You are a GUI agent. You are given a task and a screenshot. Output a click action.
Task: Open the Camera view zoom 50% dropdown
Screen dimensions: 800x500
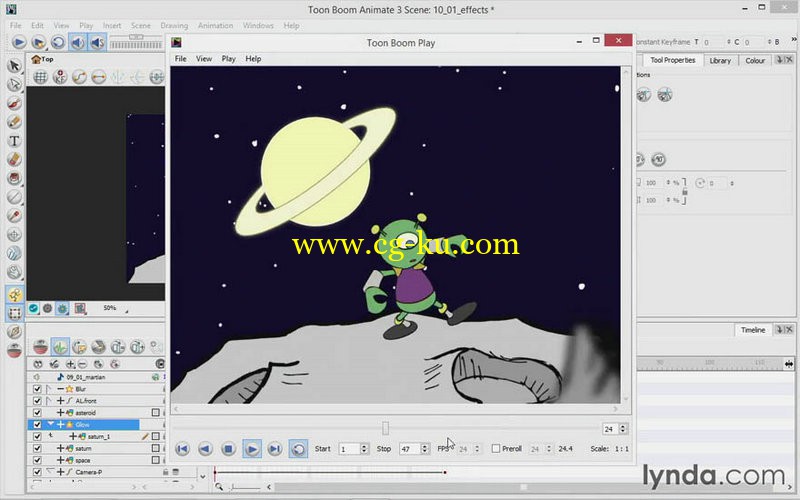click(115, 308)
